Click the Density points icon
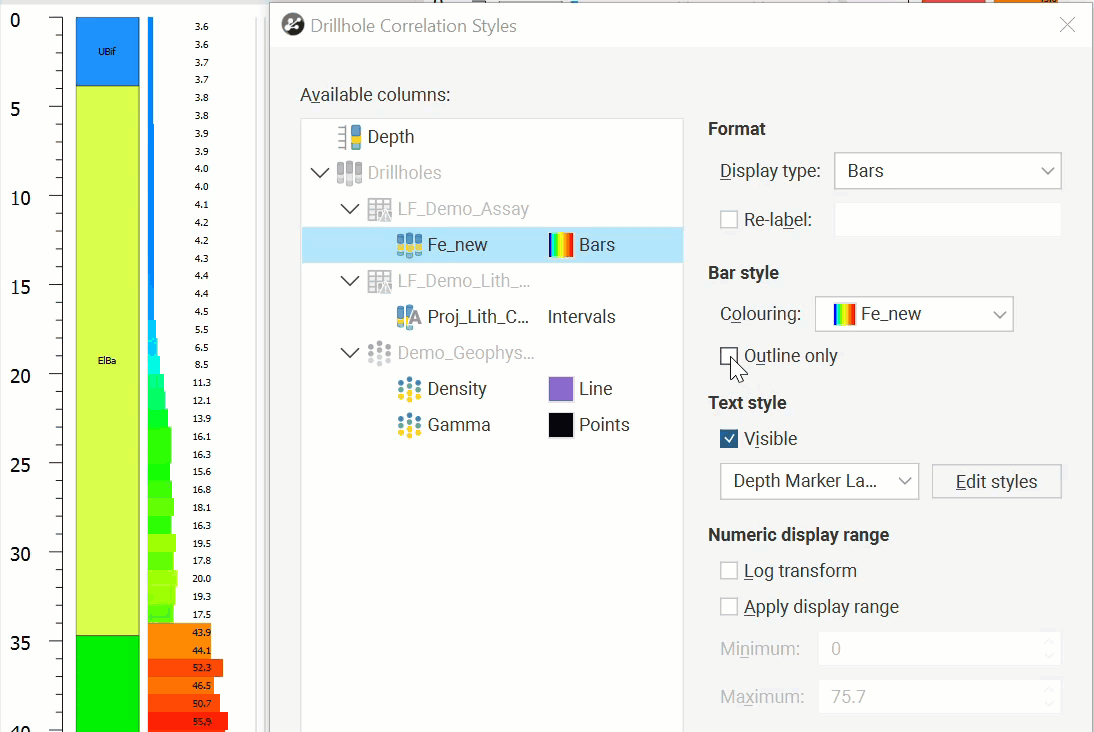1094x732 pixels. click(x=409, y=389)
